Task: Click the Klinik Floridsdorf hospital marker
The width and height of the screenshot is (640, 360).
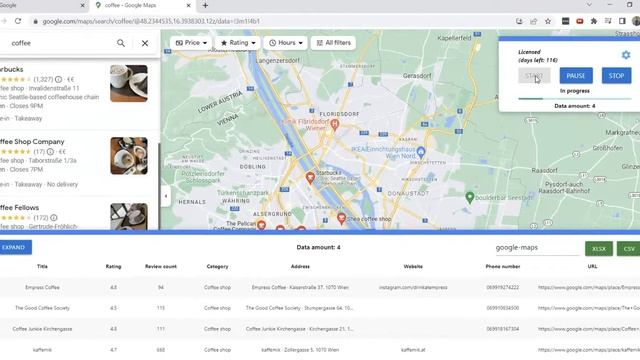Action: tap(335, 124)
